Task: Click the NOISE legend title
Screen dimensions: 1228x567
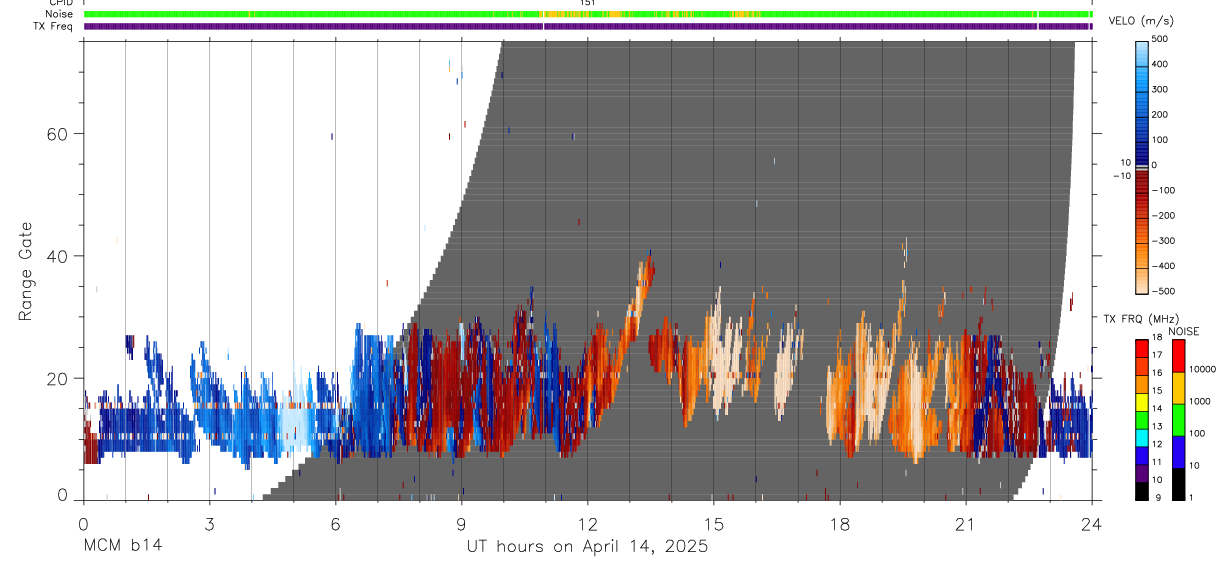Action: coord(1183,331)
